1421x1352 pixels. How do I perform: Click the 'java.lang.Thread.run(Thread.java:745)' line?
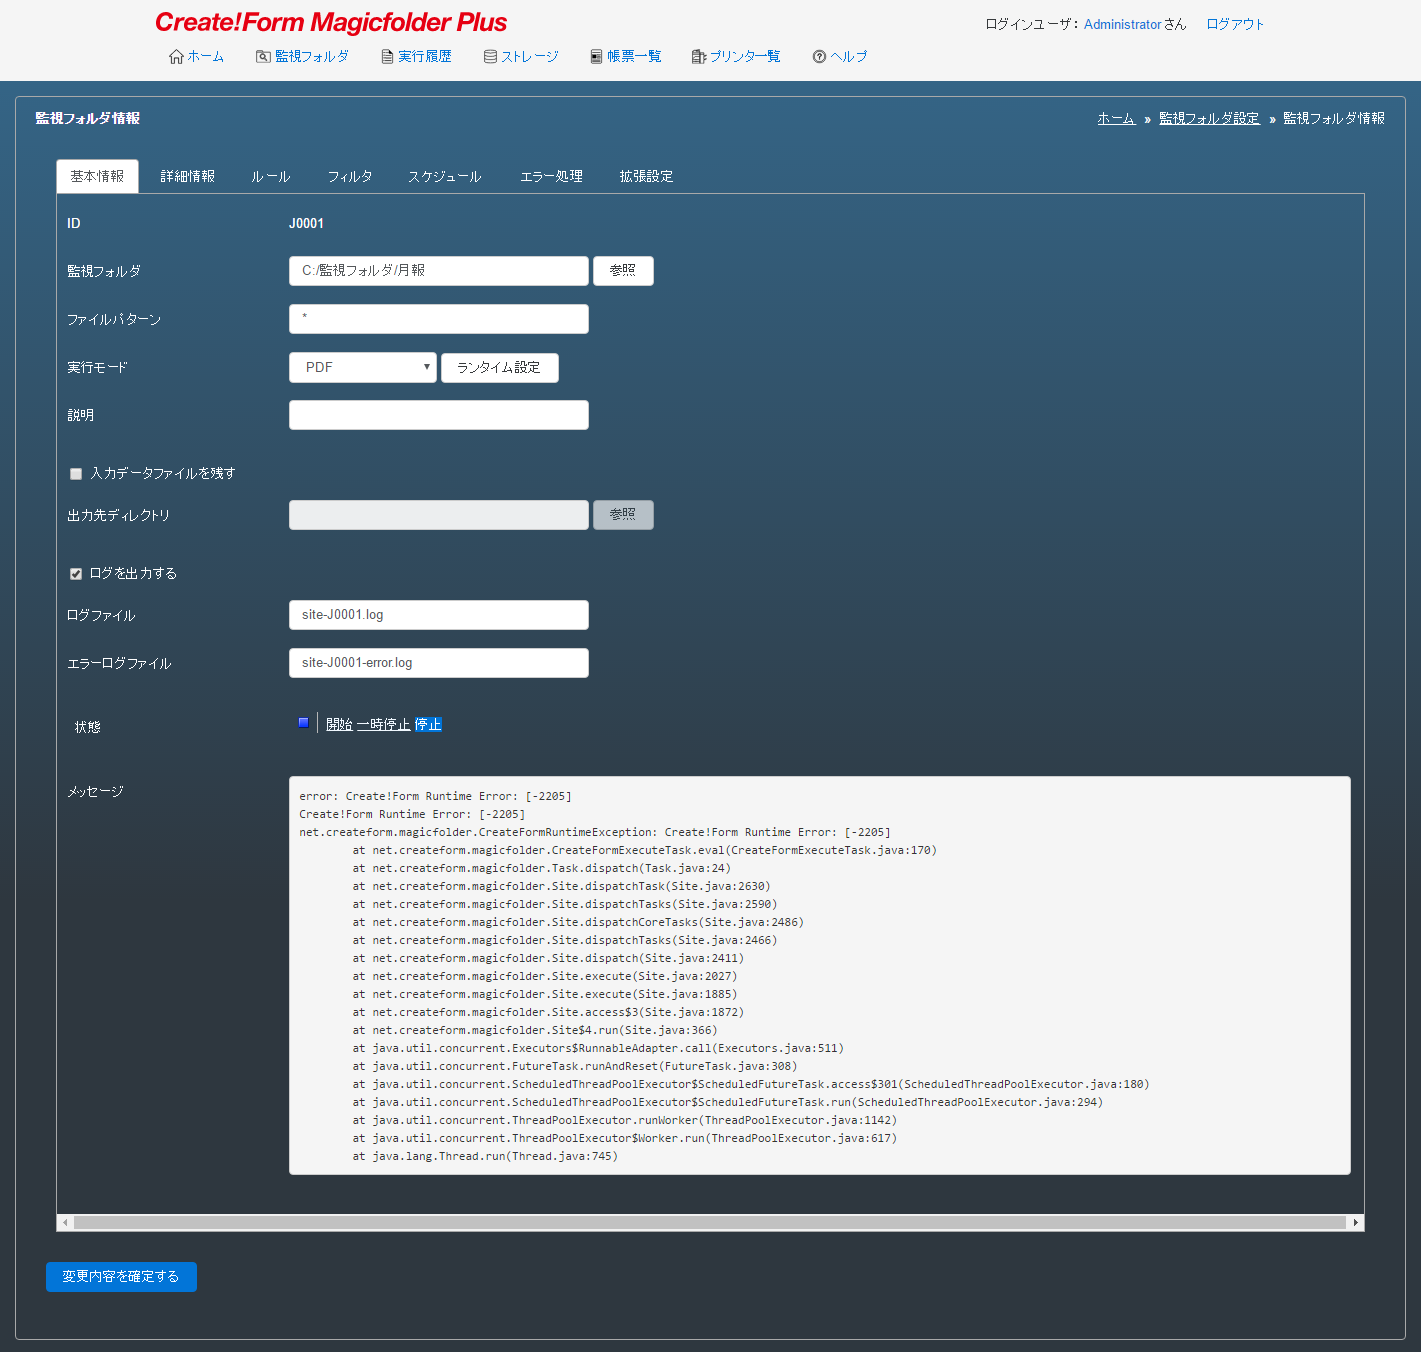coord(485,1156)
